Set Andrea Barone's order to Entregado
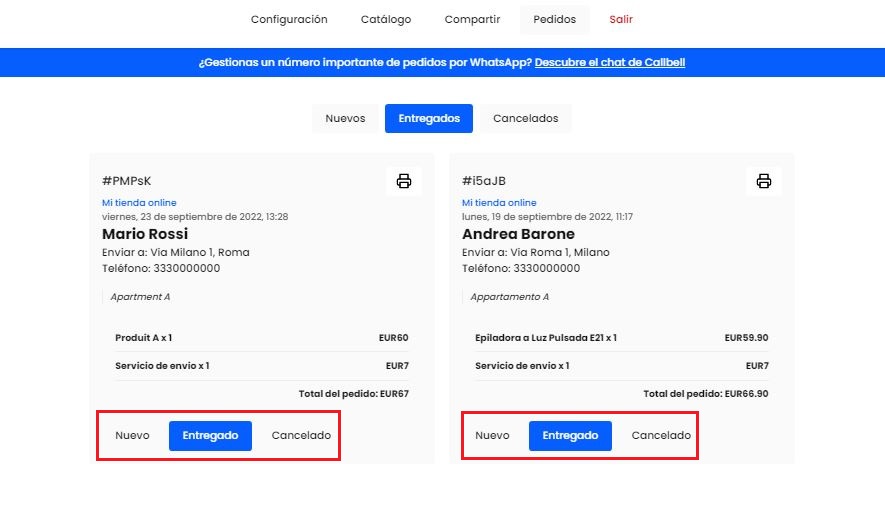Image resolution: width=885 pixels, height=529 pixels. [570, 435]
